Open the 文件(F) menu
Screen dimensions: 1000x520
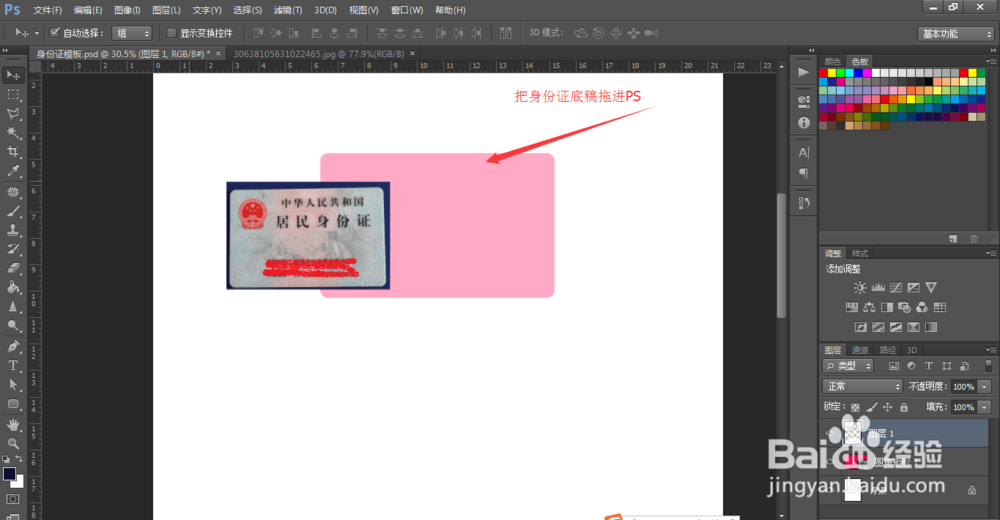(x=47, y=10)
